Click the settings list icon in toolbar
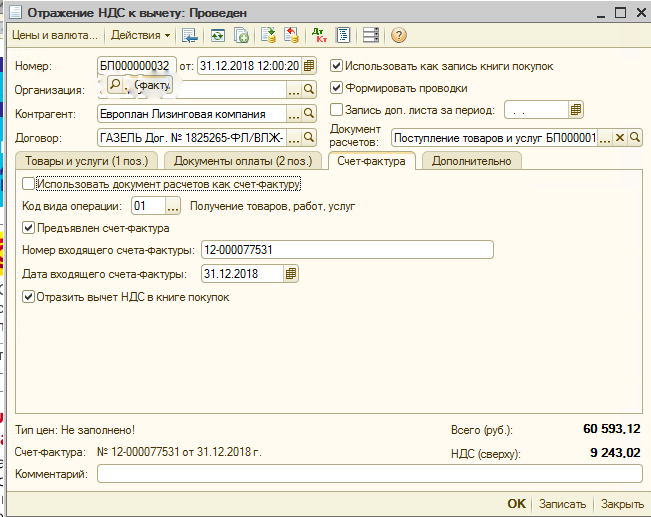The width and height of the screenshot is (651, 517). (x=371, y=35)
